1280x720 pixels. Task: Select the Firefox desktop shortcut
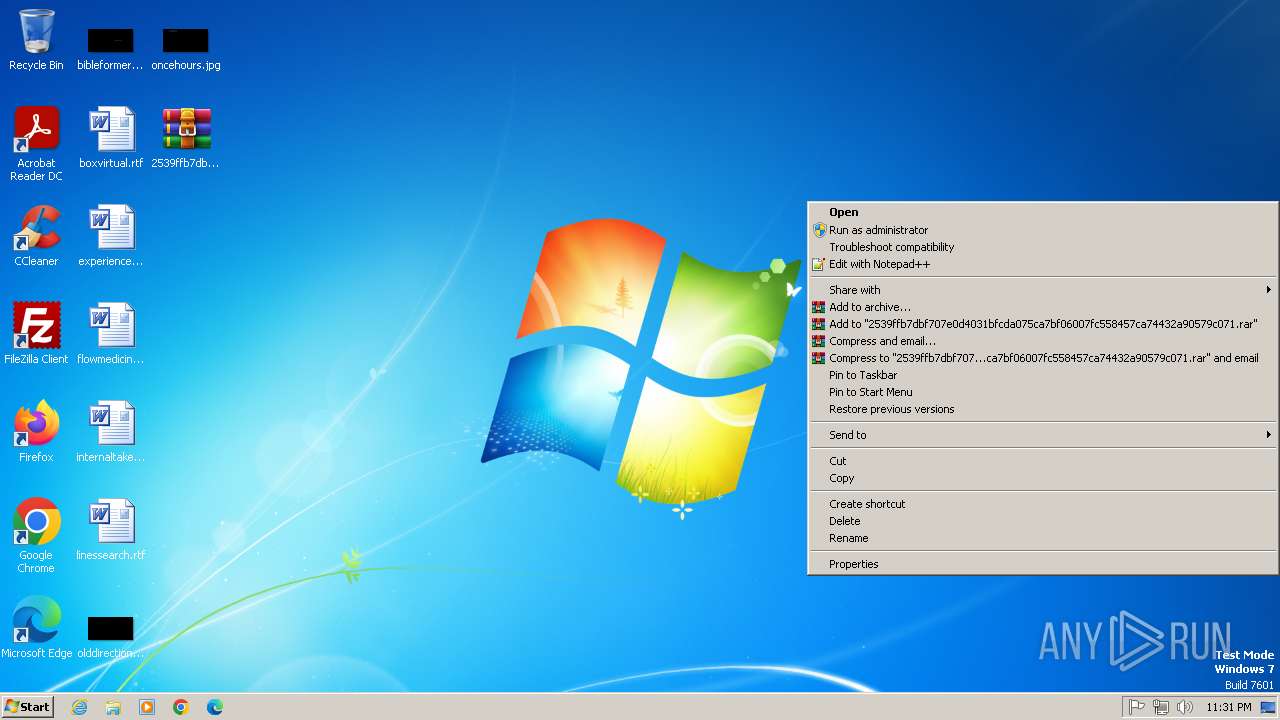click(36, 432)
